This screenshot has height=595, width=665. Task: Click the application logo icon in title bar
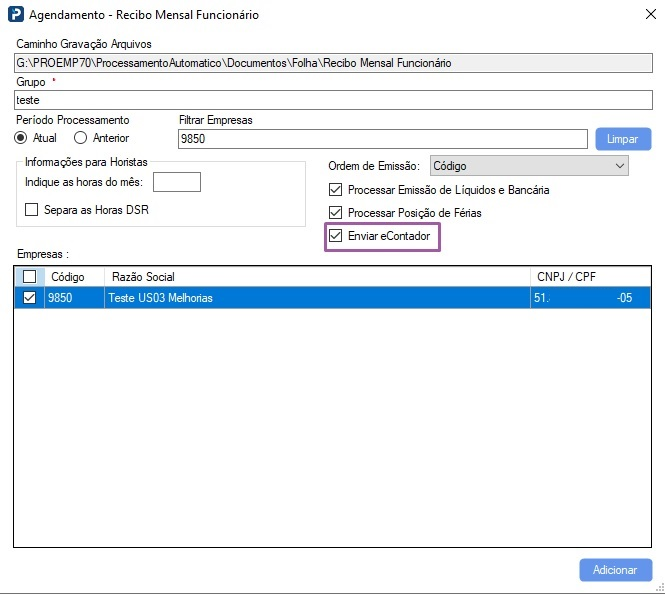(x=15, y=15)
